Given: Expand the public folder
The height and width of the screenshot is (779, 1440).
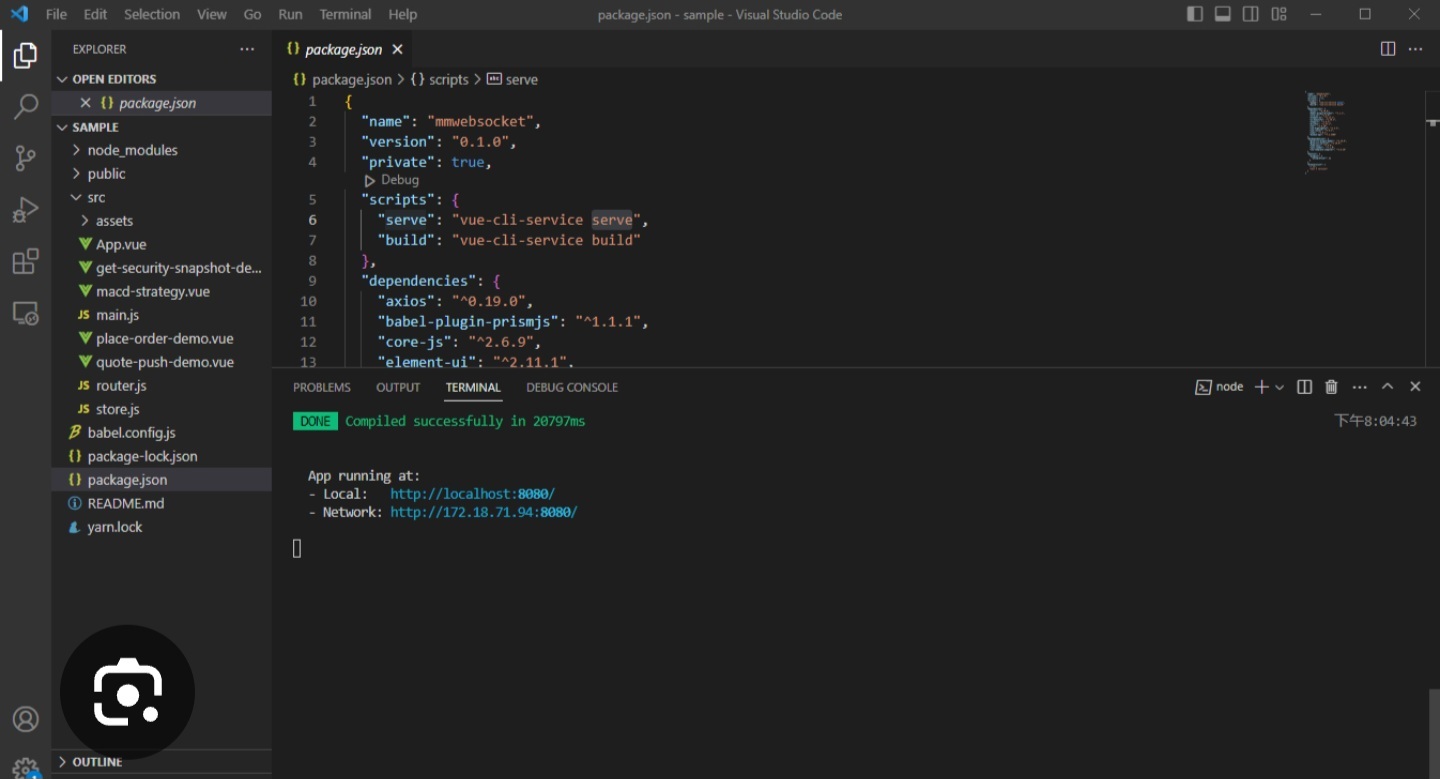Looking at the screenshot, I should [x=161, y=174].
